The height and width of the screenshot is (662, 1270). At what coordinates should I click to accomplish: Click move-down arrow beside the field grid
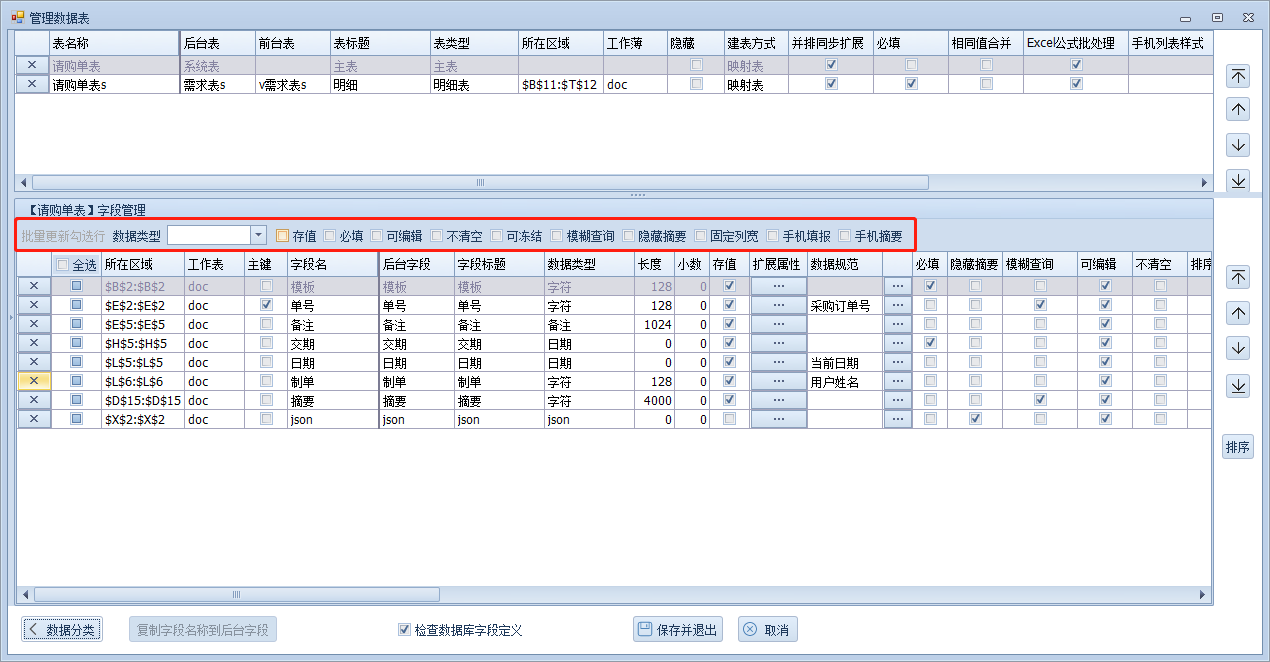(1238, 348)
